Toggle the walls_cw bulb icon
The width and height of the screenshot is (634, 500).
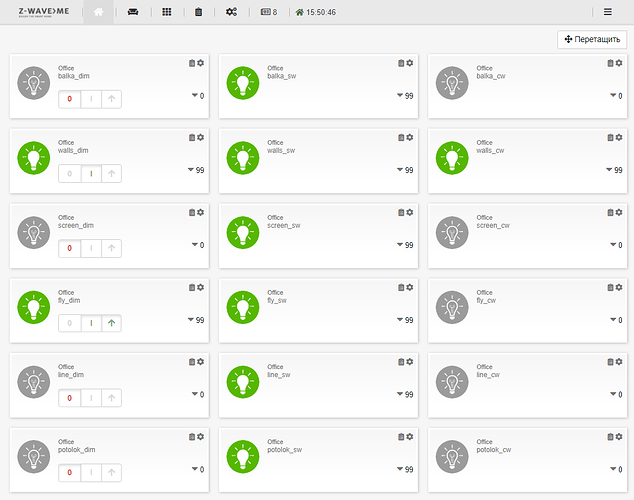coord(452,158)
